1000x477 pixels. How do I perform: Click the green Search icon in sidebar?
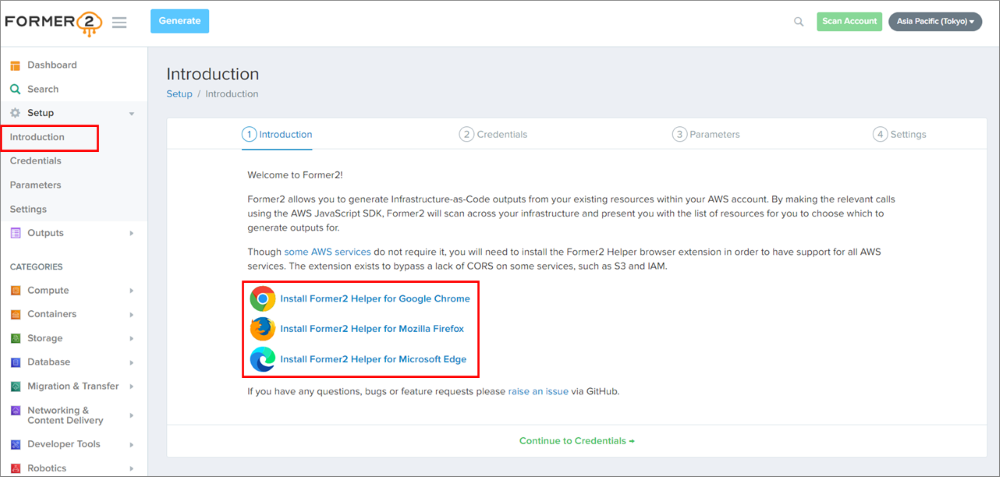[15, 89]
